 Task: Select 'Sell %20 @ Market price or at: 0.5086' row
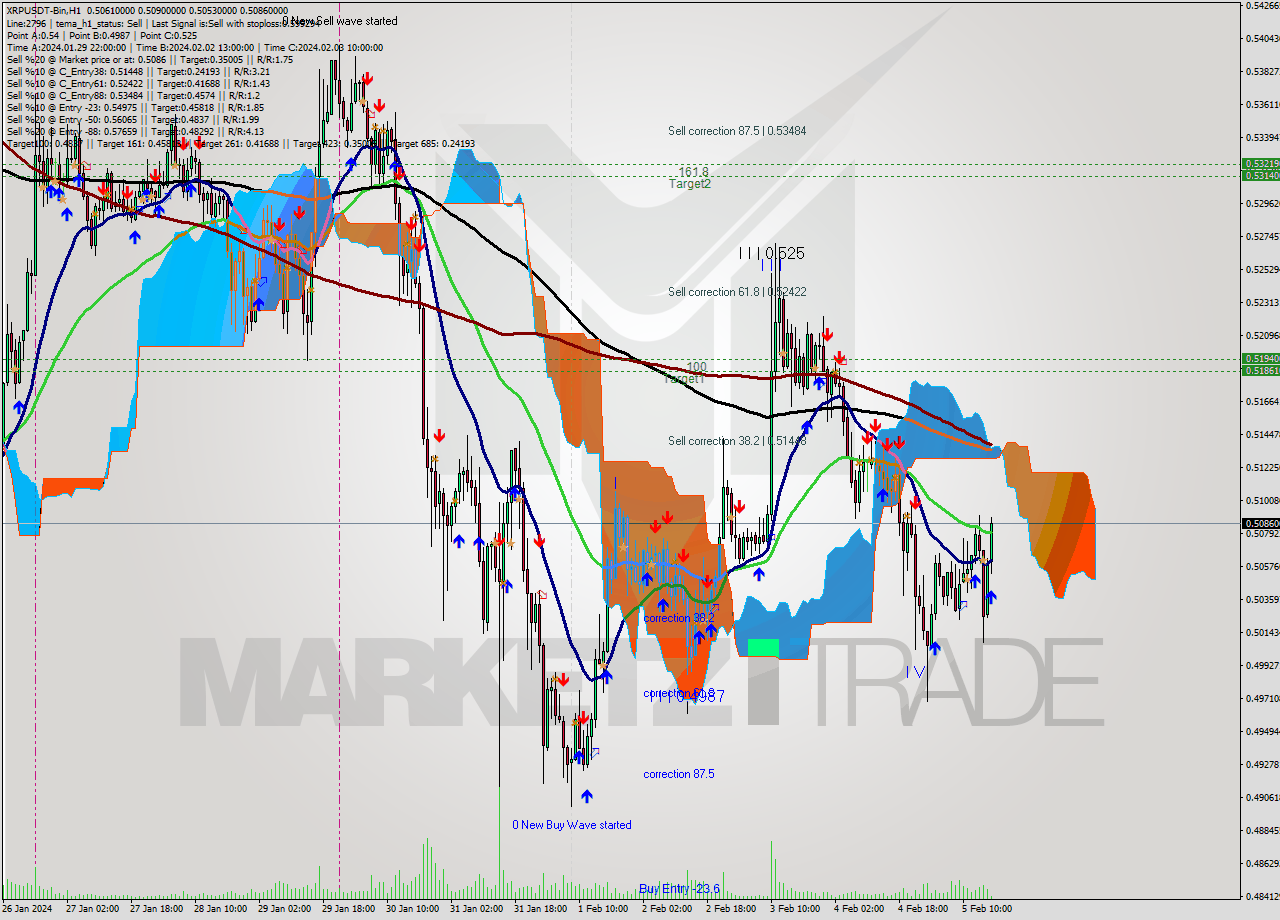[x=149, y=59]
